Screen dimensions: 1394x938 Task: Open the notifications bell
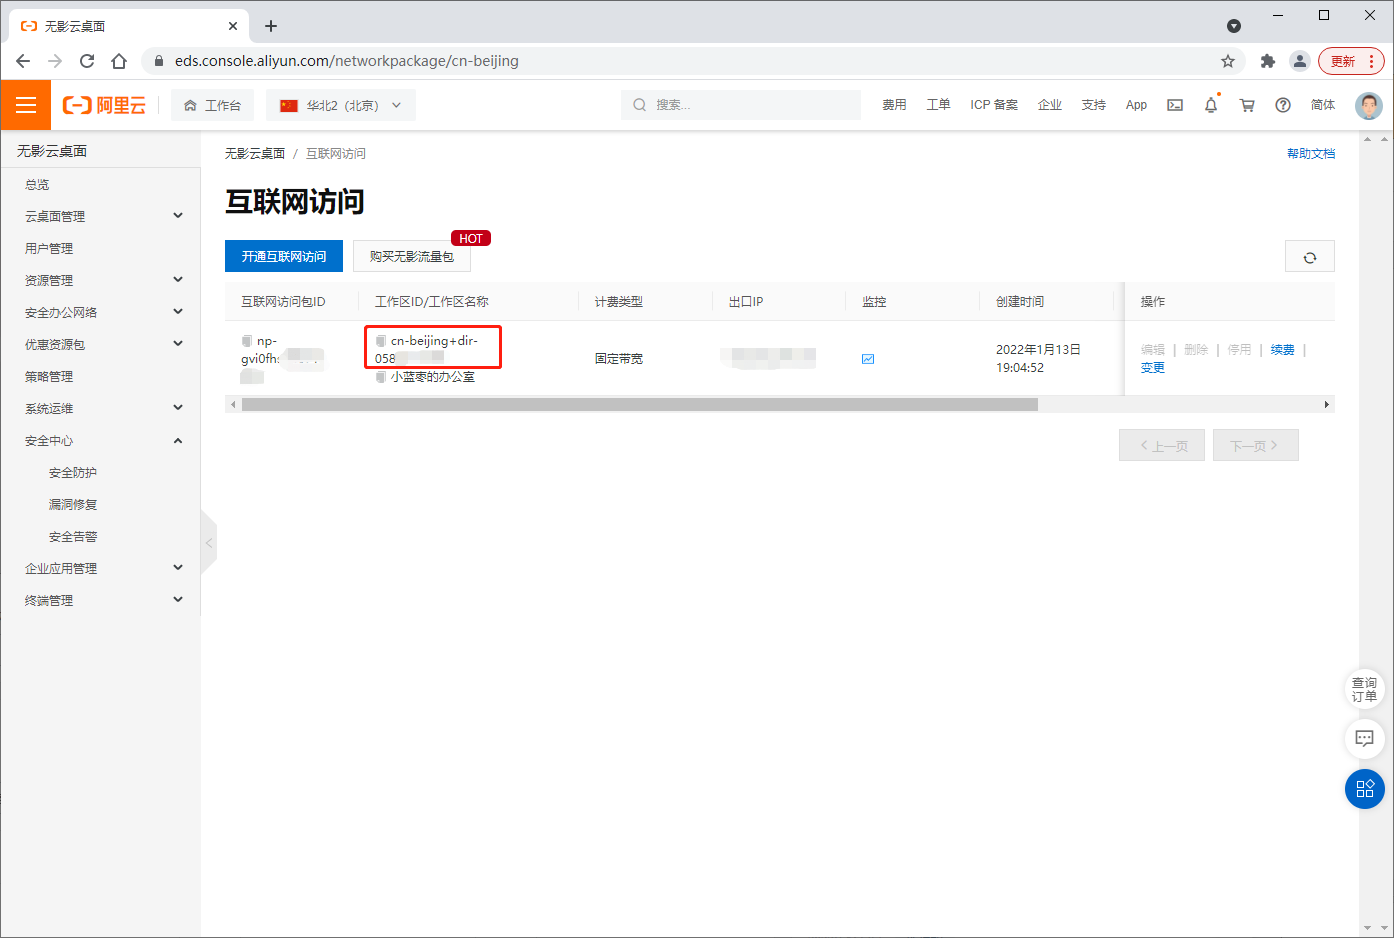click(x=1211, y=105)
